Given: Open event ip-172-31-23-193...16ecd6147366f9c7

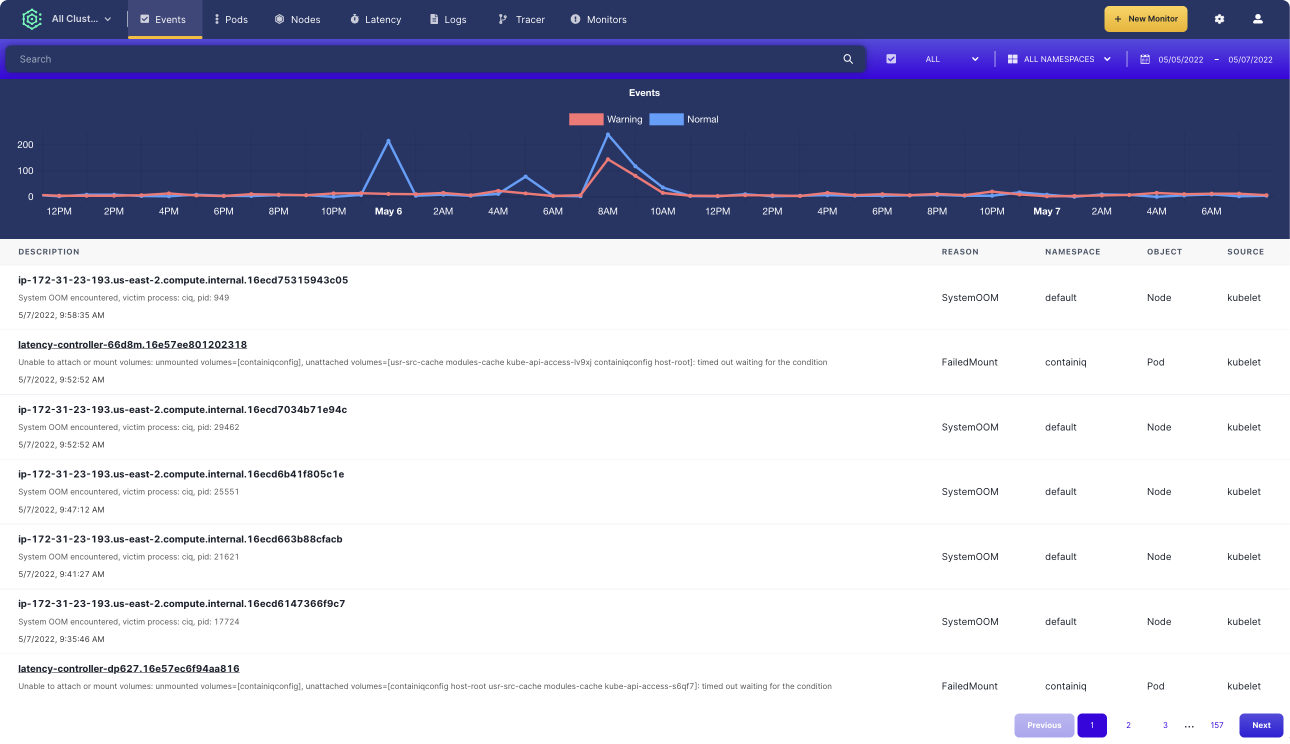Looking at the screenshot, I should (x=182, y=604).
